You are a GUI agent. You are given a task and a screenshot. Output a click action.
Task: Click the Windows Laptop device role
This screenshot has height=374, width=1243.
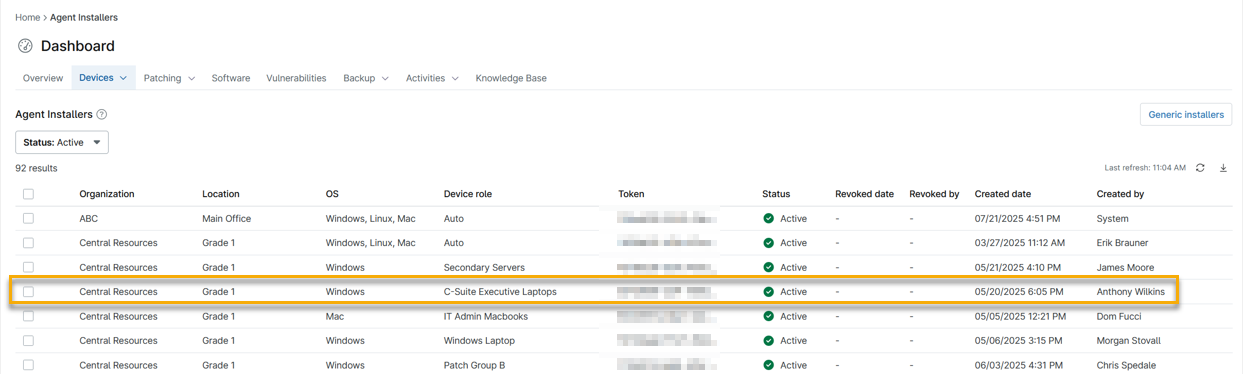pyautogui.click(x=479, y=341)
